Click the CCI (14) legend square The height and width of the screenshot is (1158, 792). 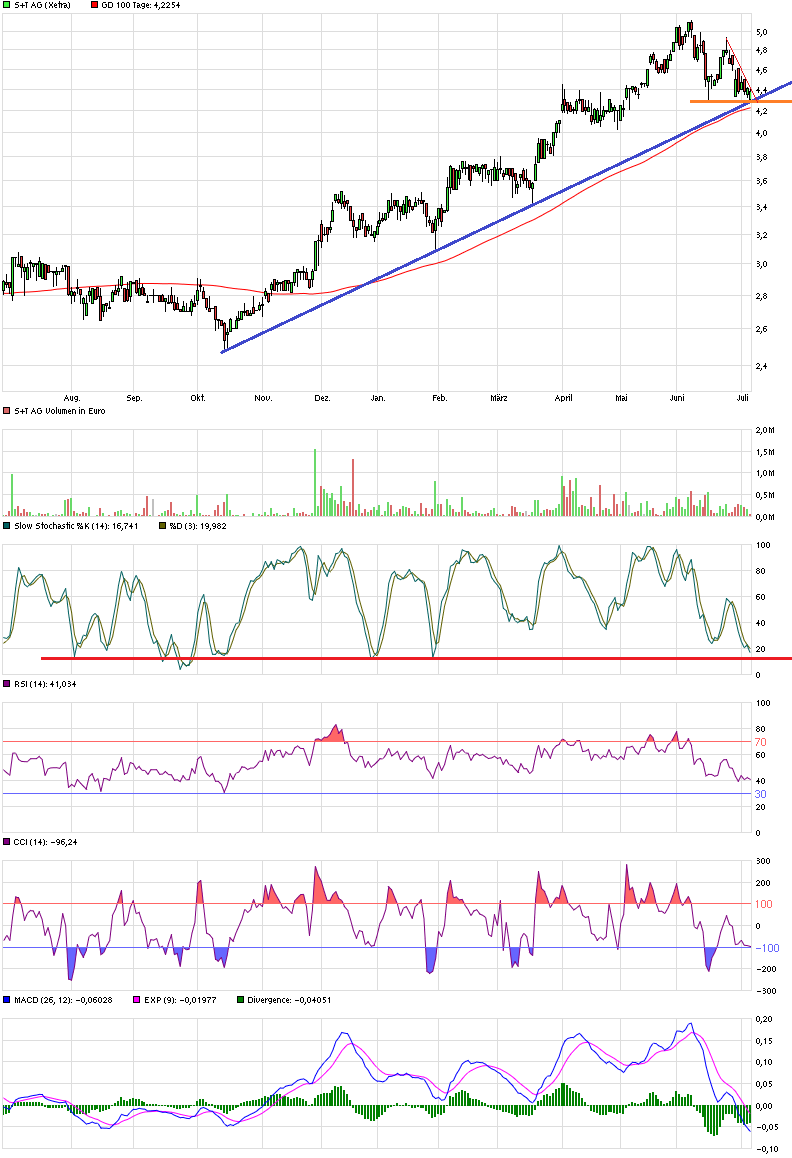6,842
